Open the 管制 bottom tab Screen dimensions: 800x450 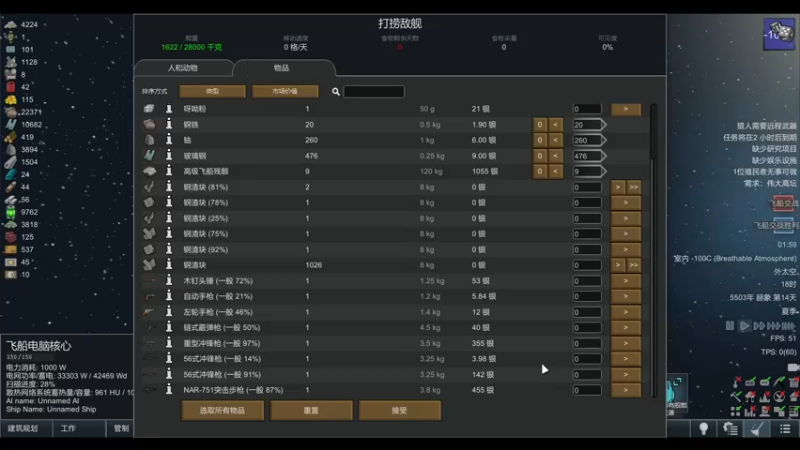point(120,429)
